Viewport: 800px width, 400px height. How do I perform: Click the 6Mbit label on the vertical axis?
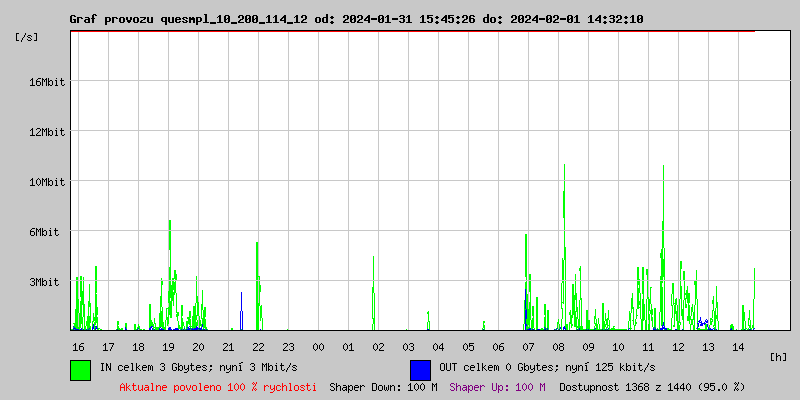coord(44,232)
